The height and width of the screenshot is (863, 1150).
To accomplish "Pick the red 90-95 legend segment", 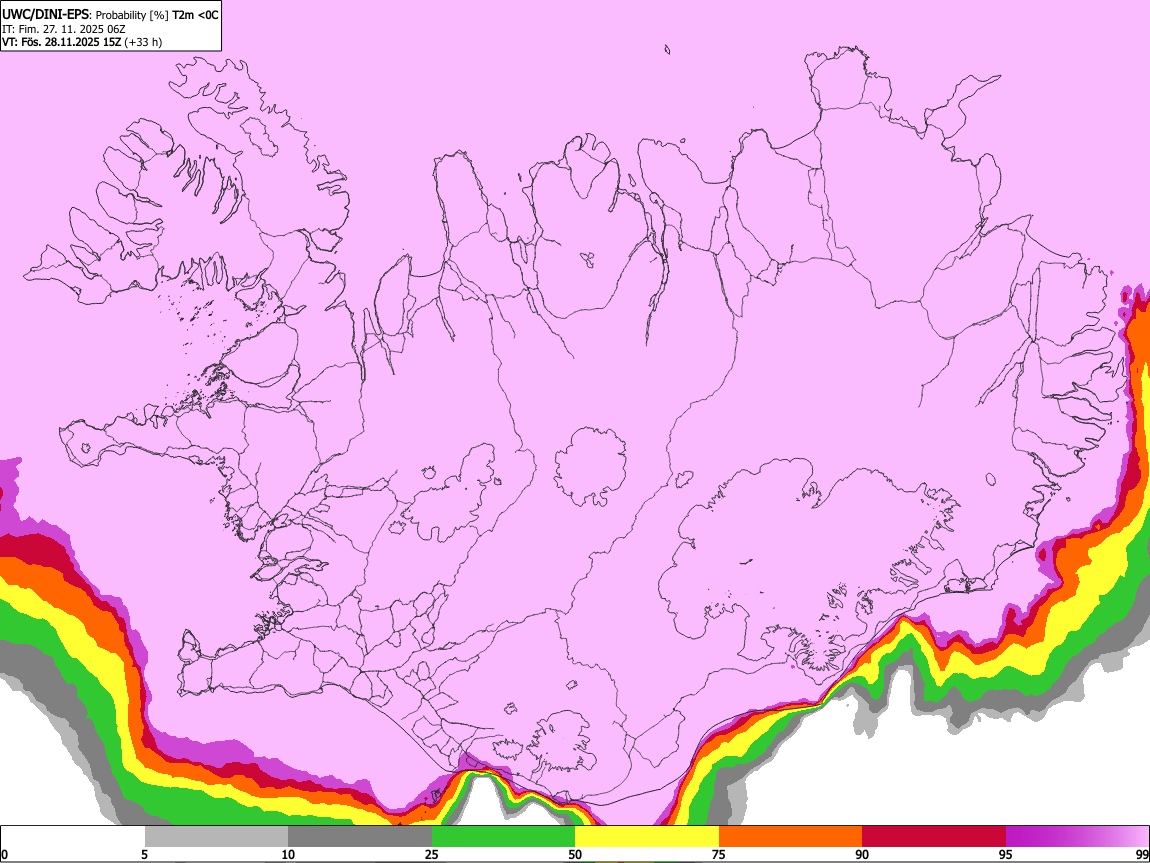I will pos(934,837).
